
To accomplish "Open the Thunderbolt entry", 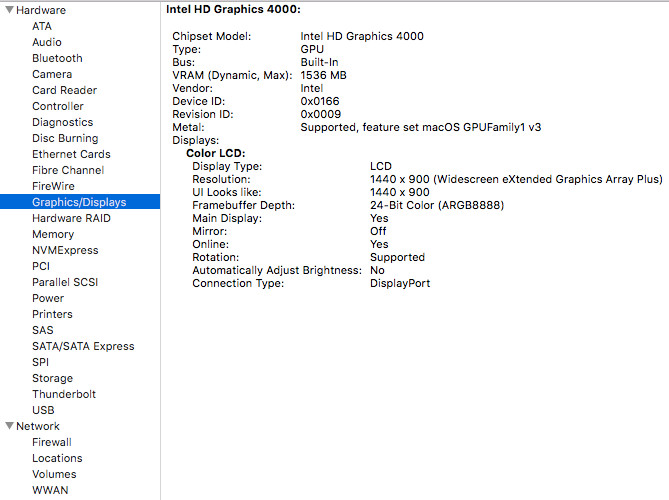I will pyautogui.click(x=64, y=394).
